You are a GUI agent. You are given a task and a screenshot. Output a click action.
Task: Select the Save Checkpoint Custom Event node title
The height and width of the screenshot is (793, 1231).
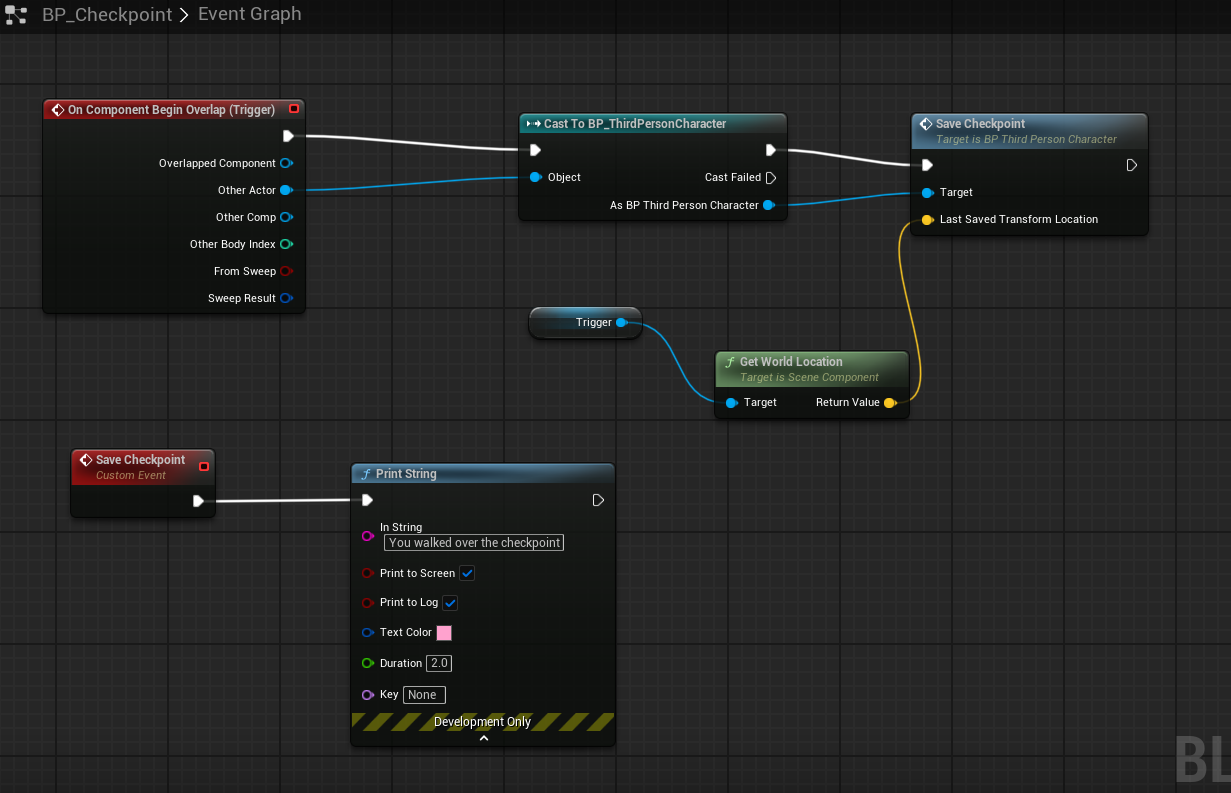140,460
